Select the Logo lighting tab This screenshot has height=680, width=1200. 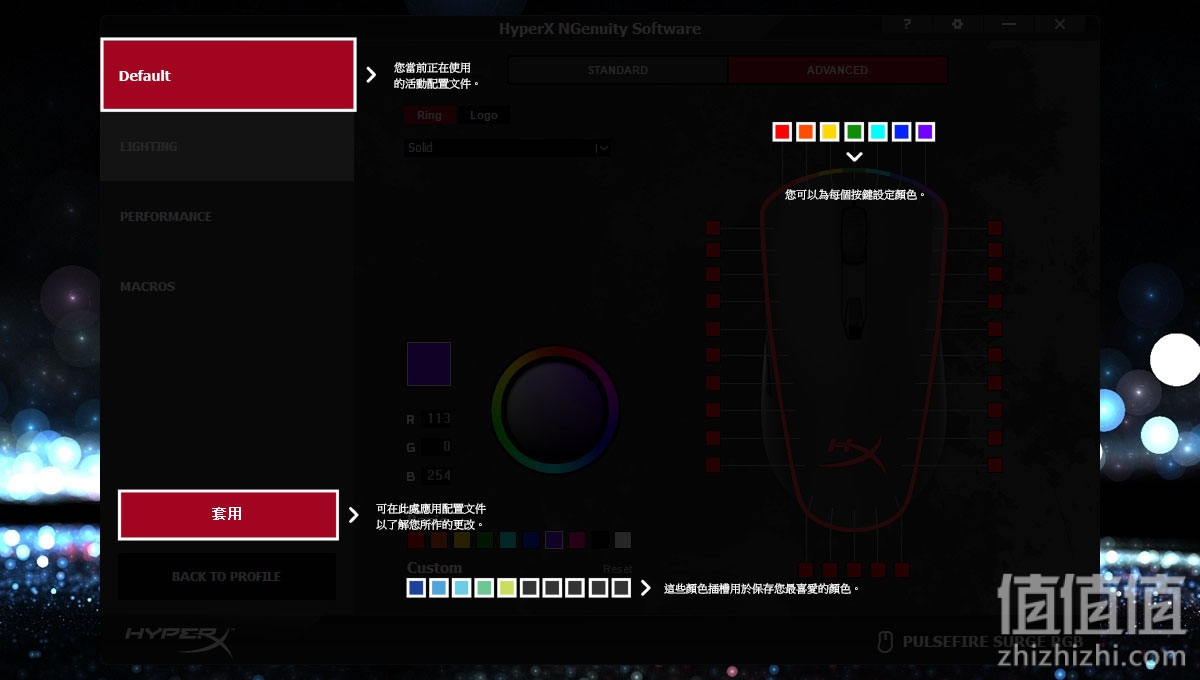[484, 115]
